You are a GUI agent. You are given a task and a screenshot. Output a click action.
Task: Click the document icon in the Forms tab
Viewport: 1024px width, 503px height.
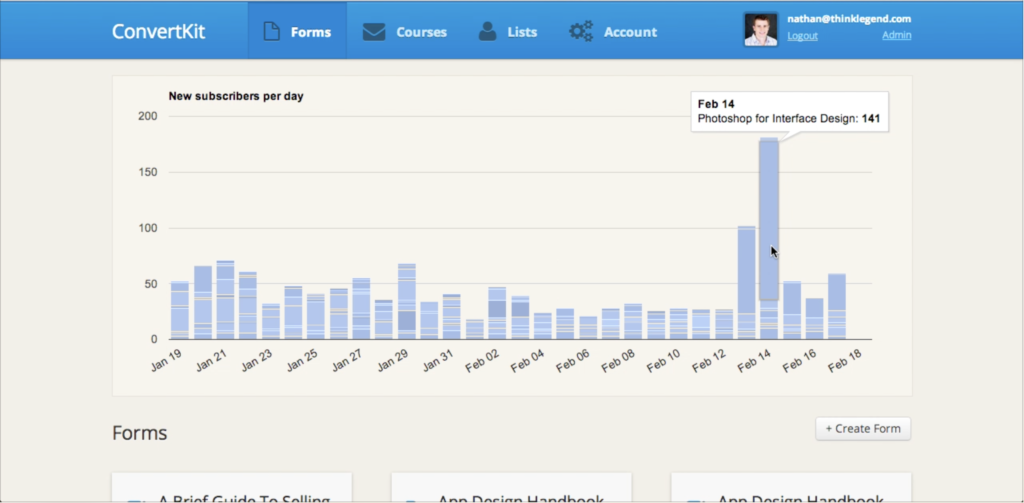coord(270,31)
